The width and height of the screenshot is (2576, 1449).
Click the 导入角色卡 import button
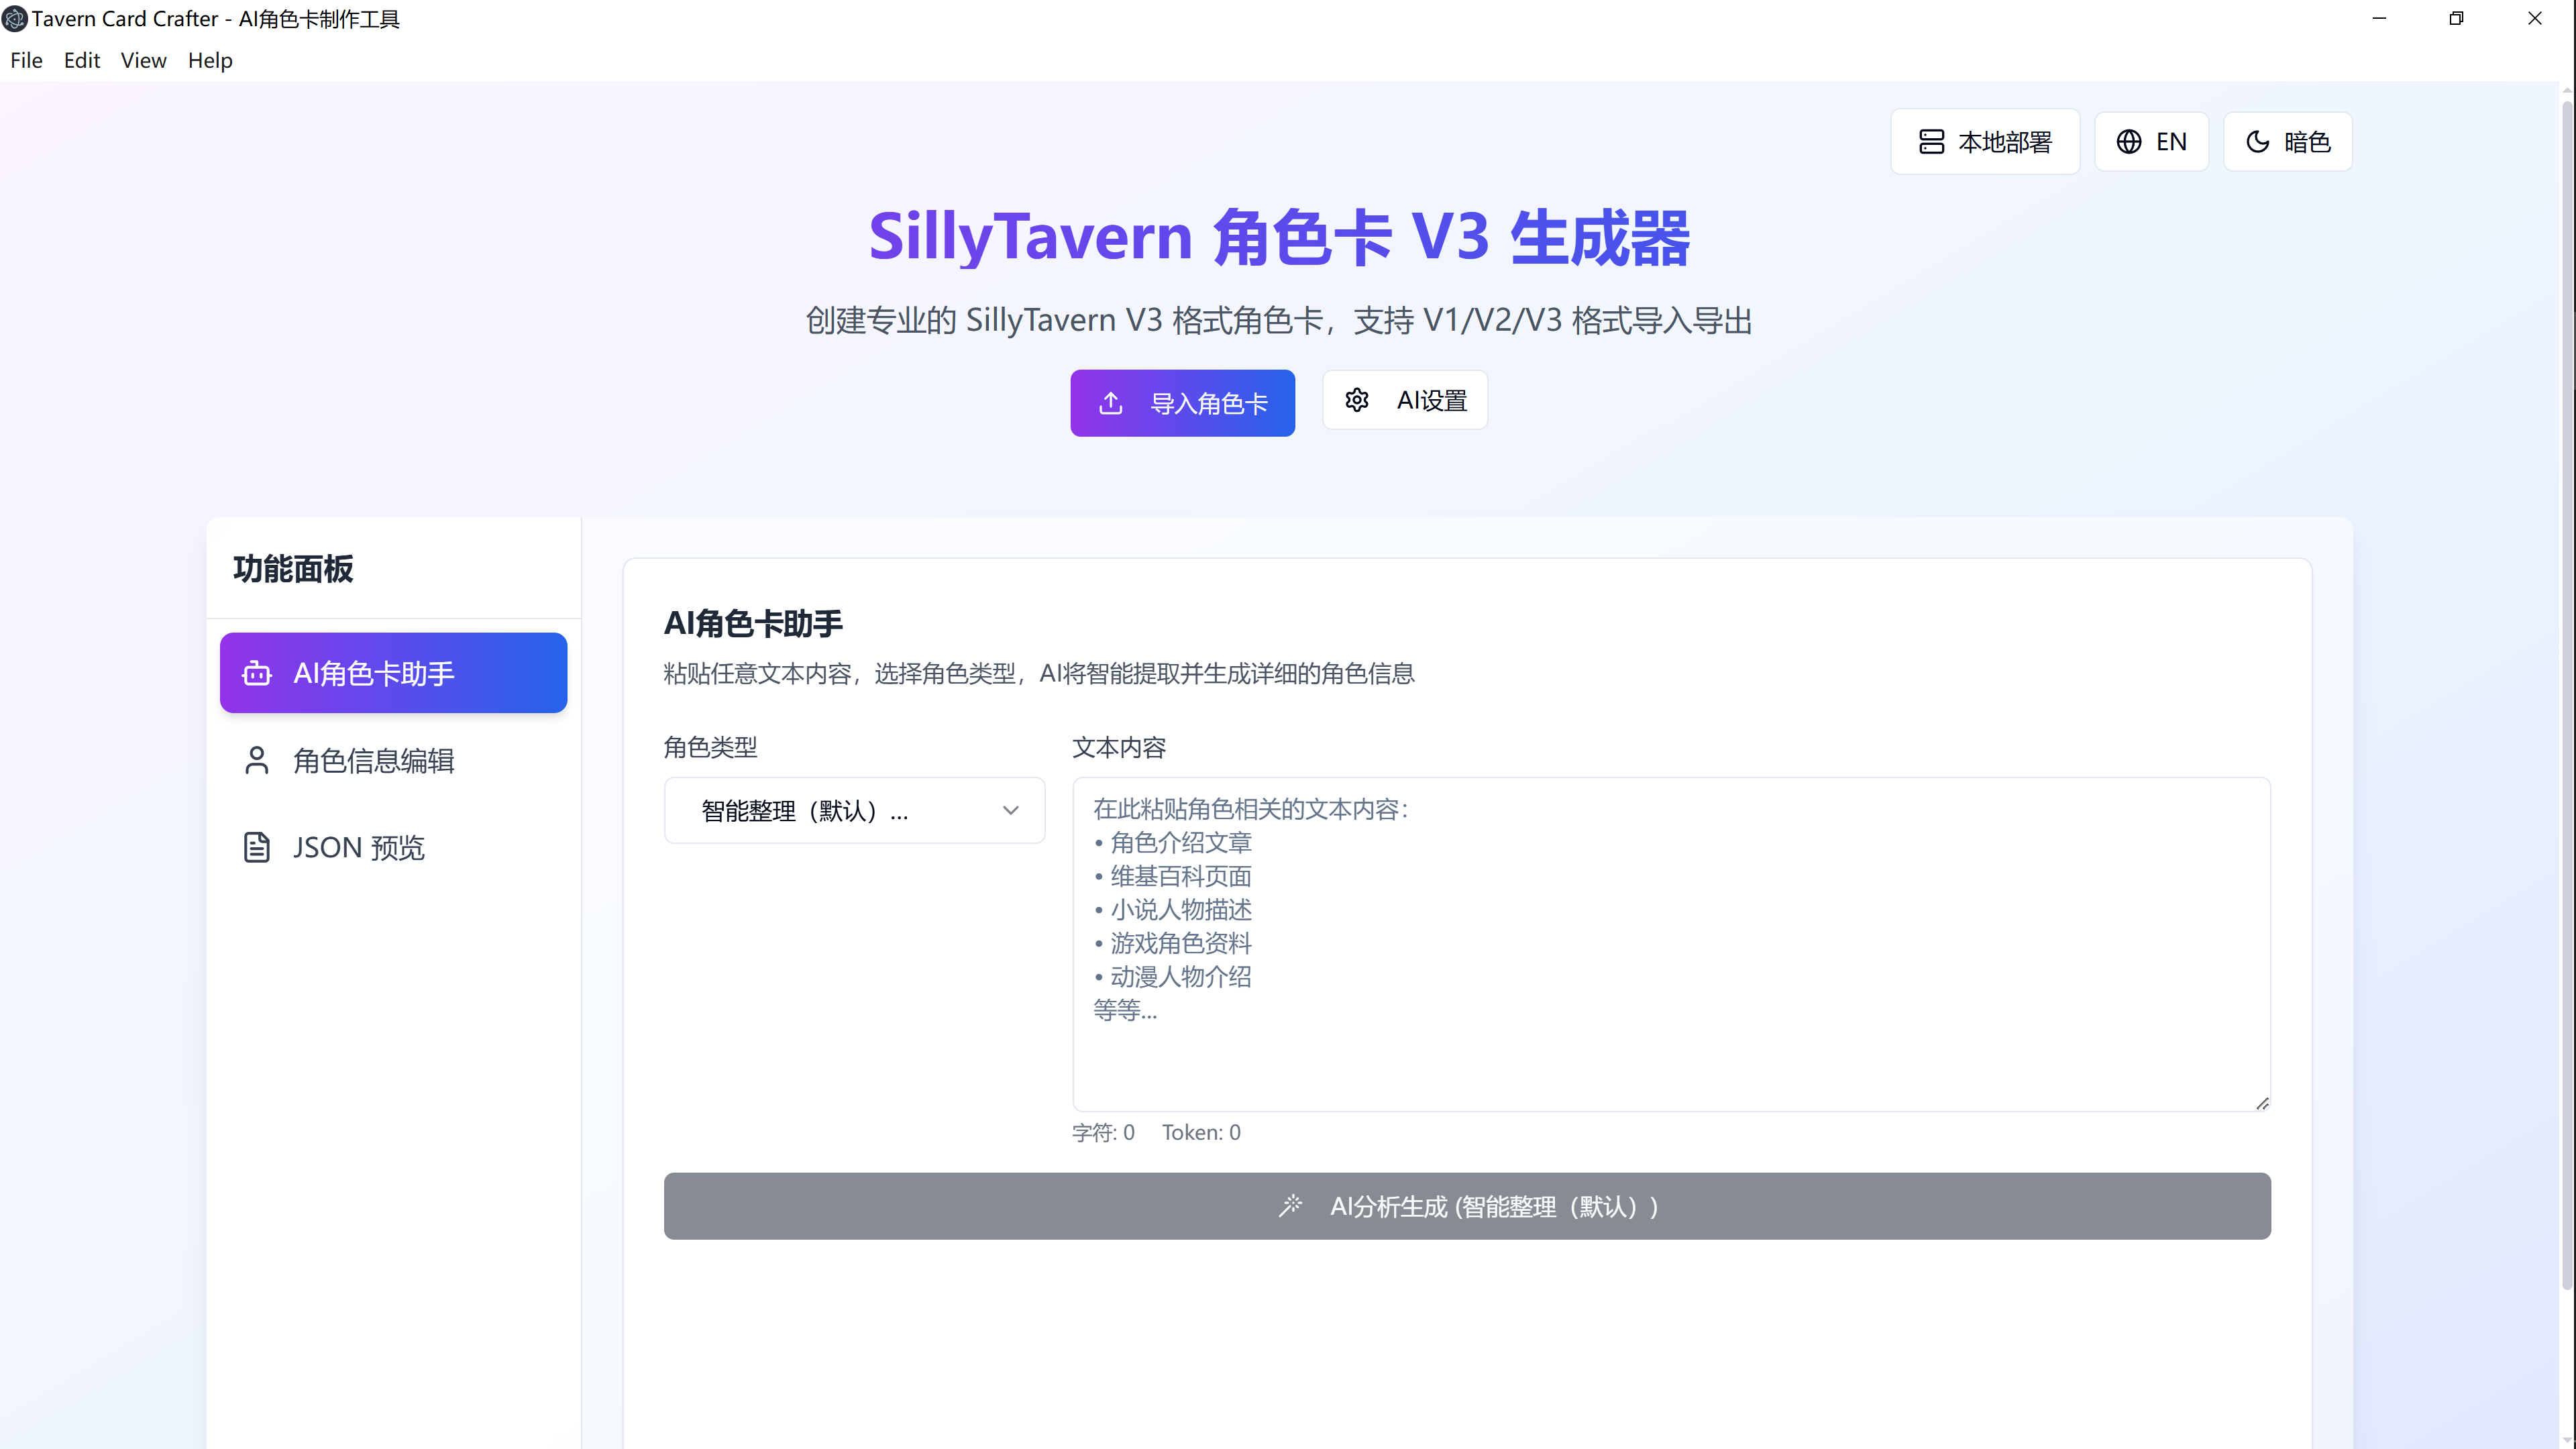(x=1182, y=403)
